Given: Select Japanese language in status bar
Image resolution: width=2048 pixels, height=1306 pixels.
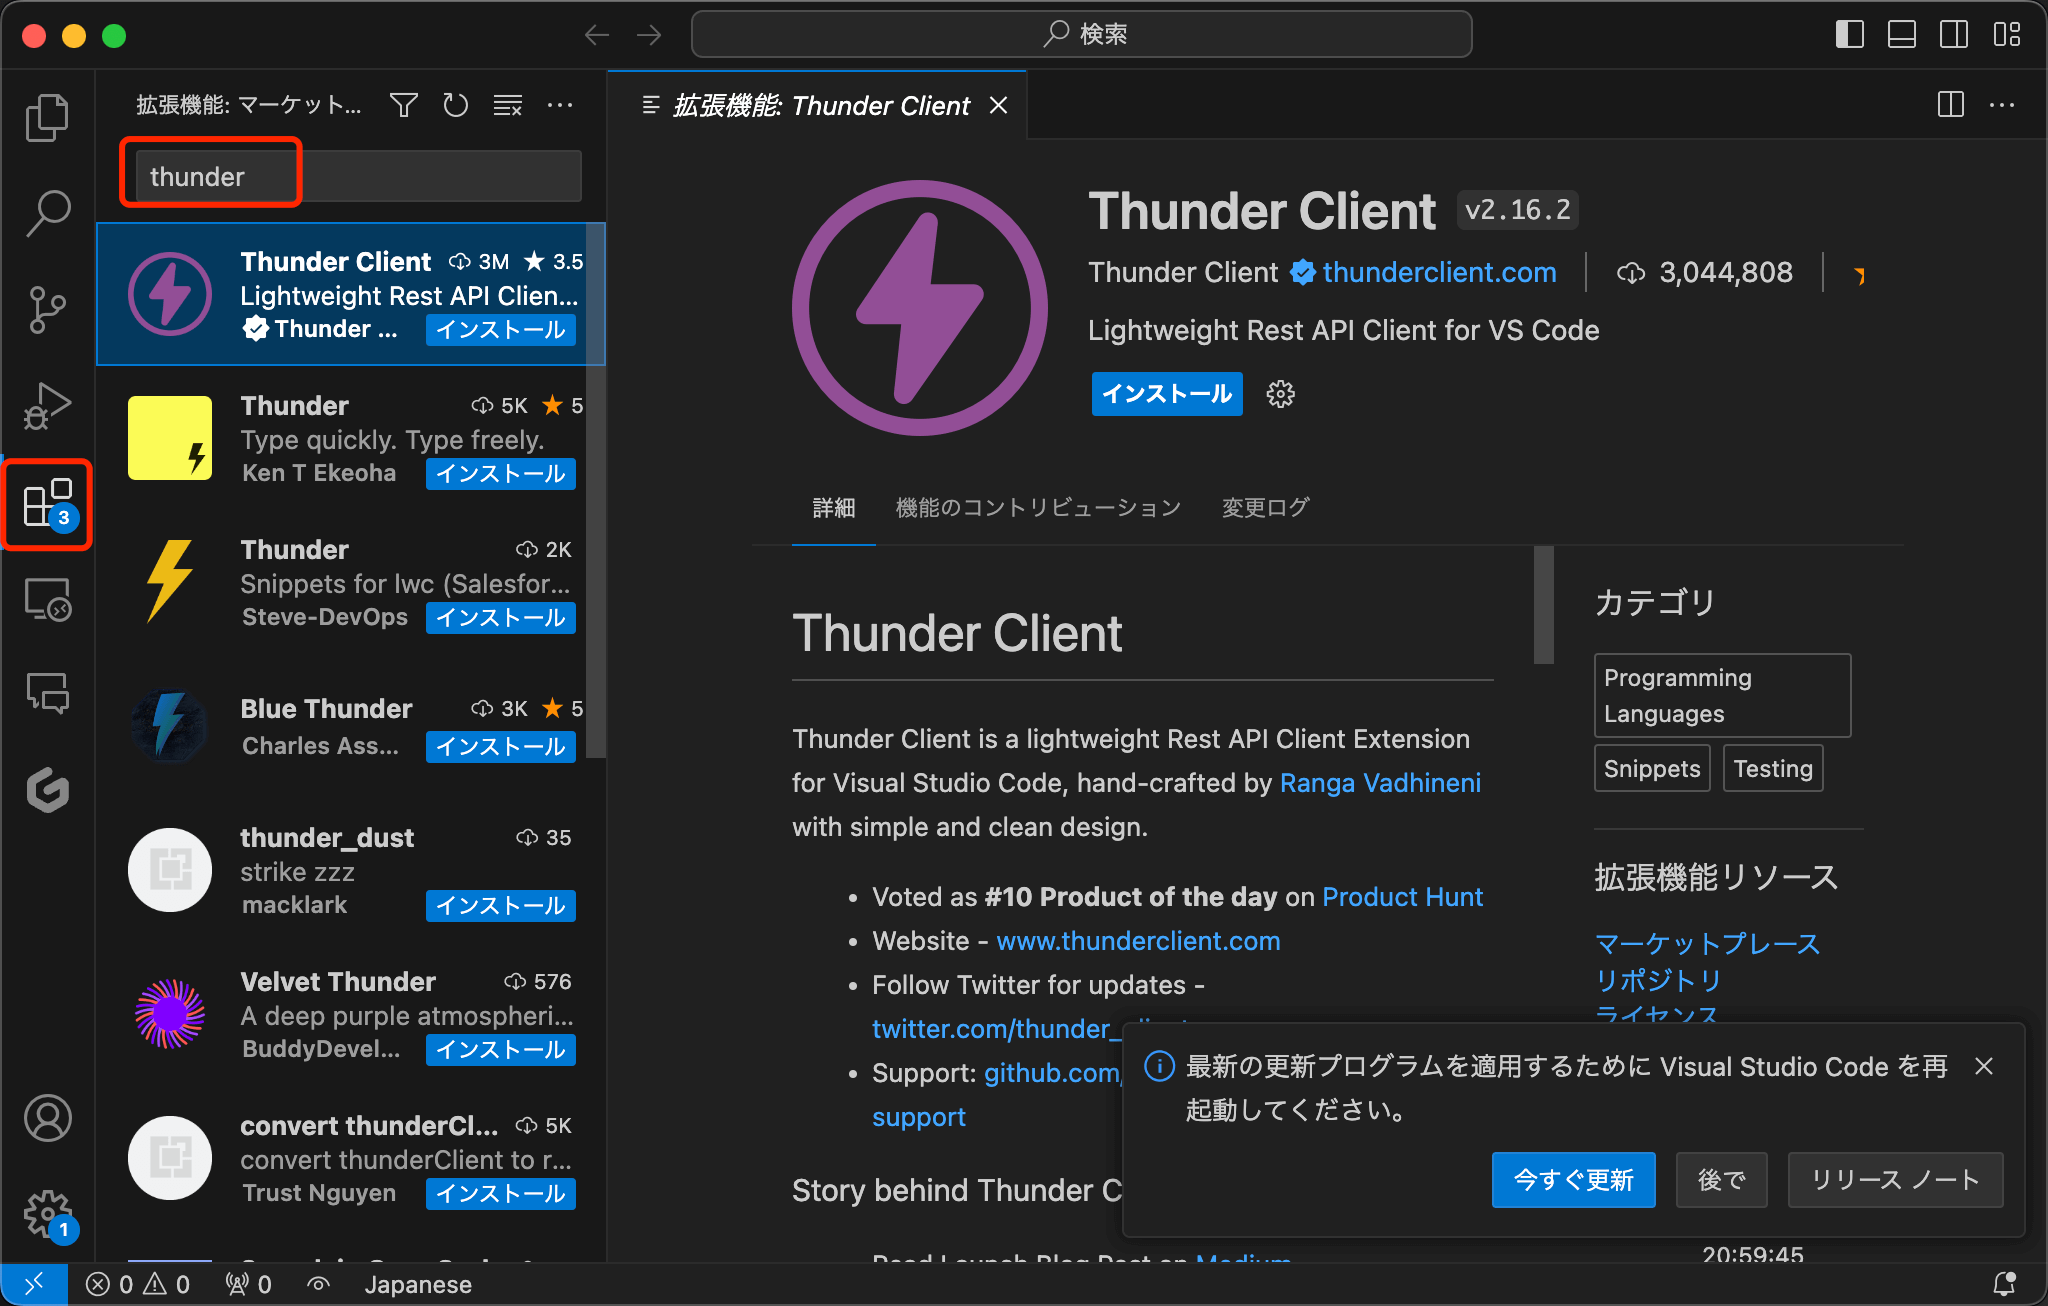Looking at the screenshot, I should (418, 1284).
